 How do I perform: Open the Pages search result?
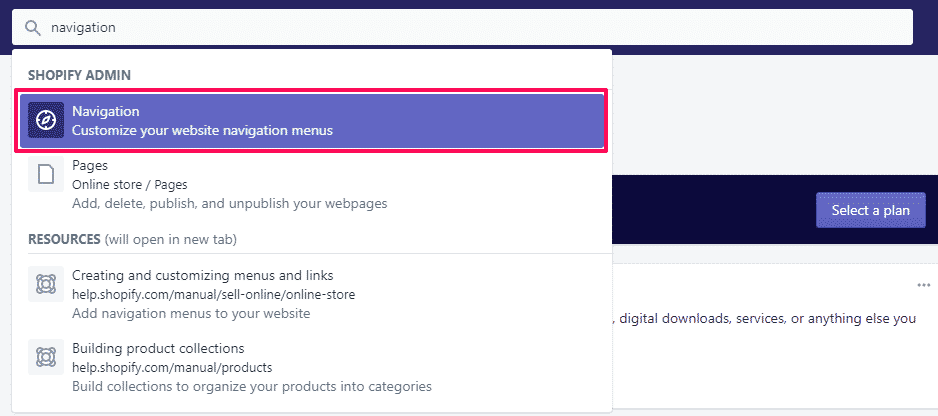click(90, 166)
